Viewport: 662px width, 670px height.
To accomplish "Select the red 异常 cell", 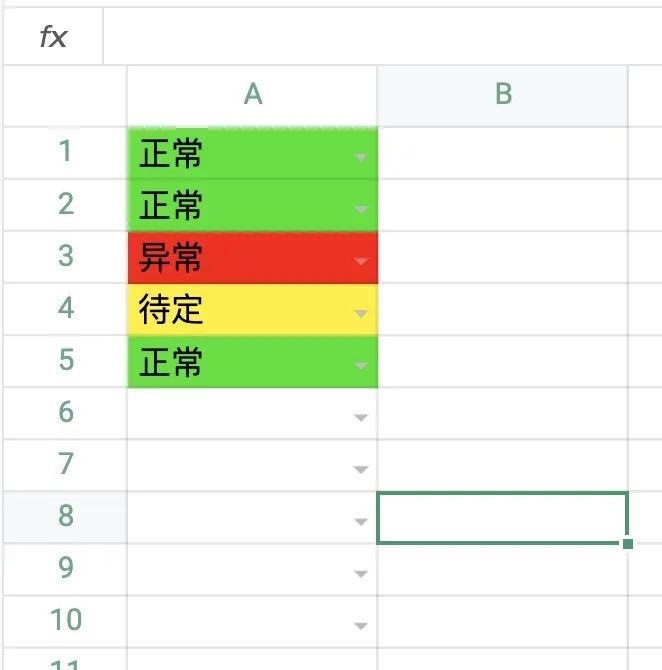I will click(x=253, y=258).
